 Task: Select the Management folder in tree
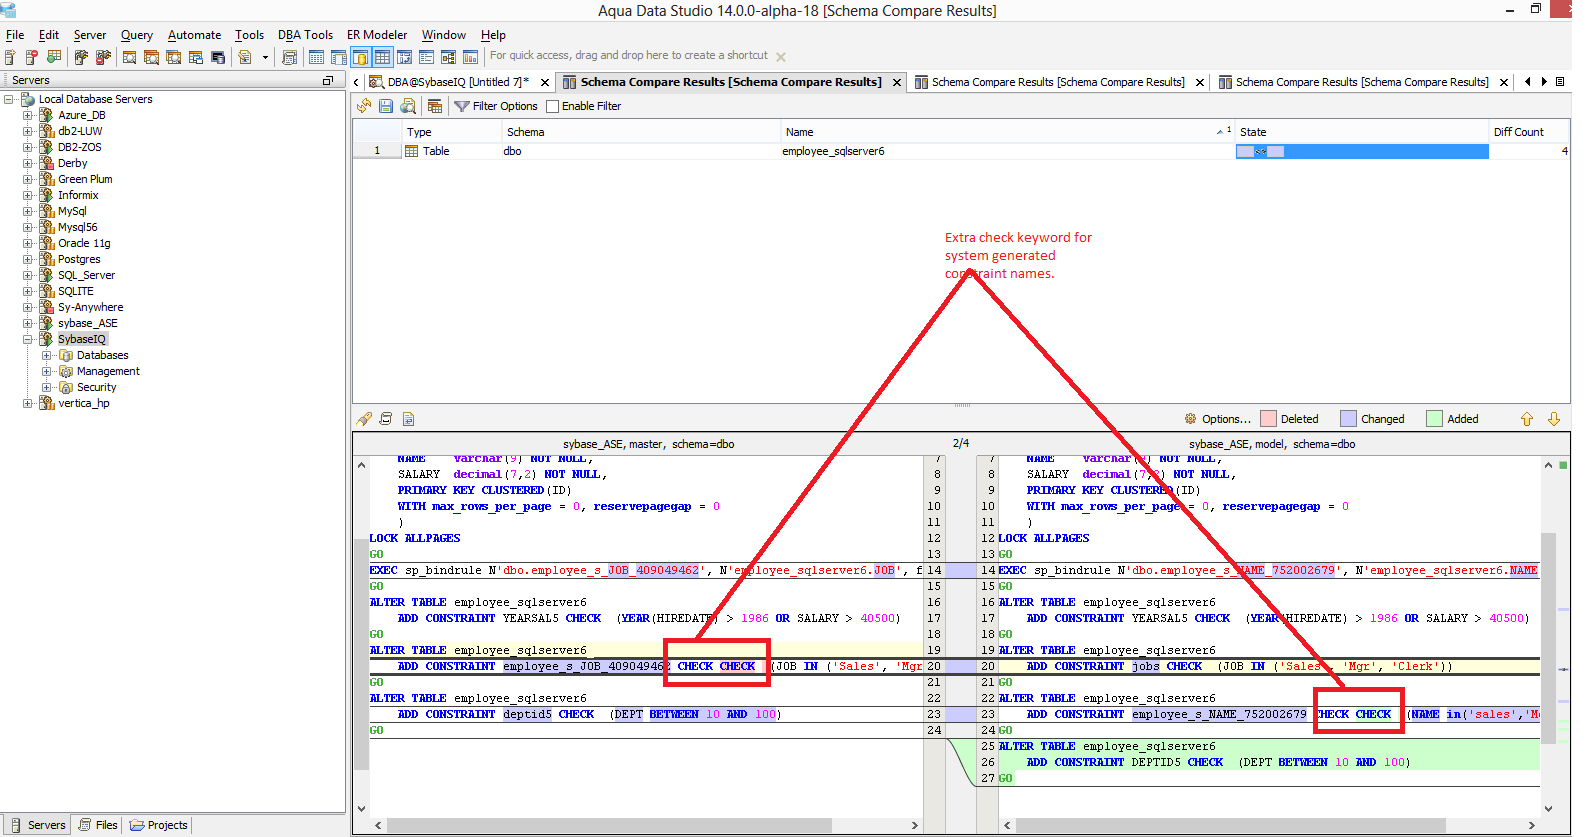point(108,371)
